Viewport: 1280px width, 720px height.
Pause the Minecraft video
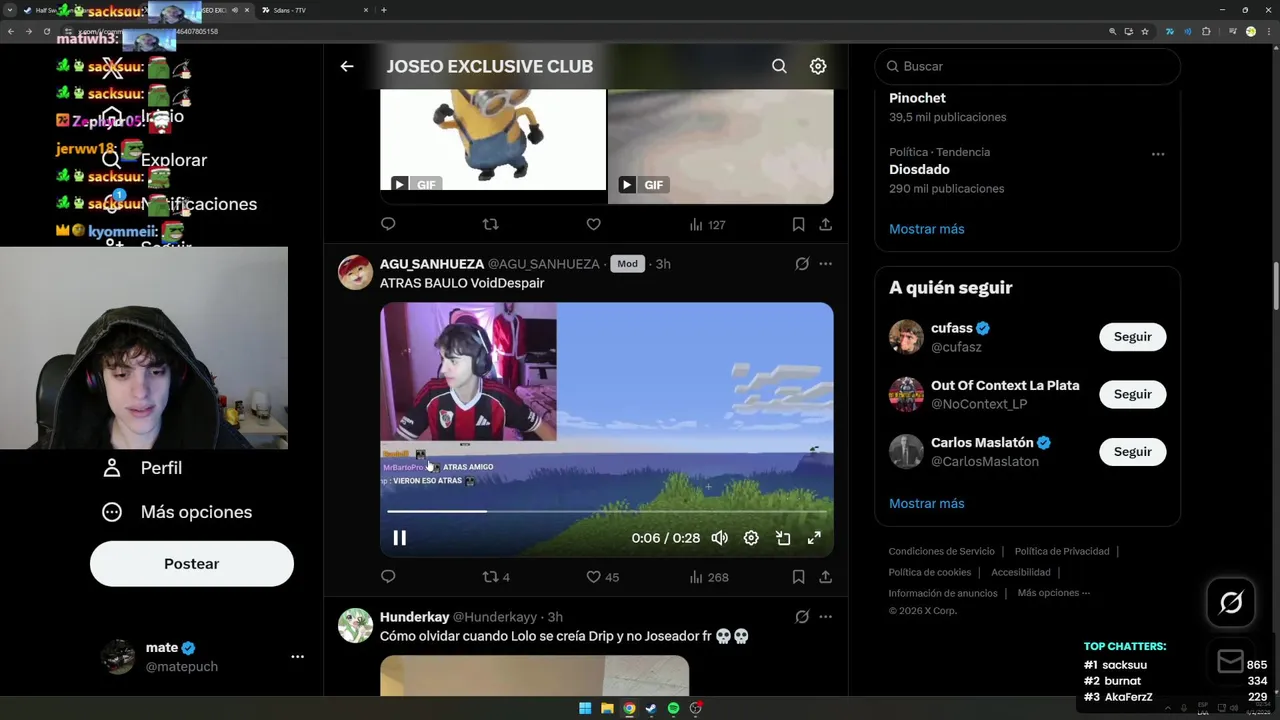pyautogui.click(x=399, y=538)
